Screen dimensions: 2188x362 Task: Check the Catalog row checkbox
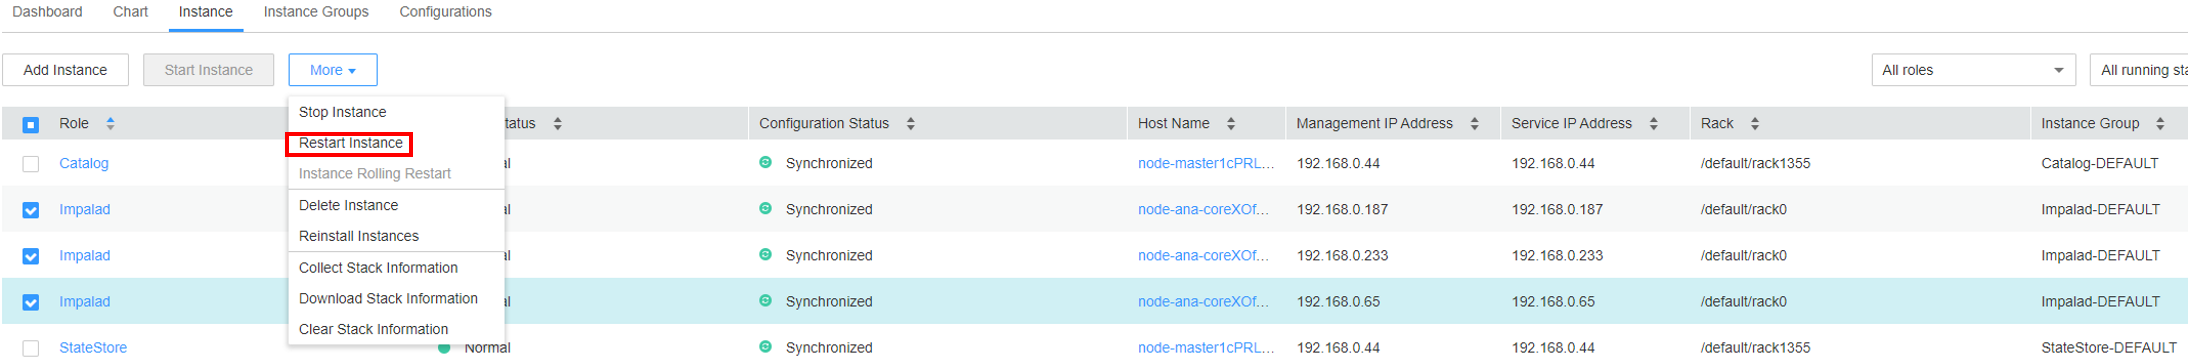[x=31, y=164]
